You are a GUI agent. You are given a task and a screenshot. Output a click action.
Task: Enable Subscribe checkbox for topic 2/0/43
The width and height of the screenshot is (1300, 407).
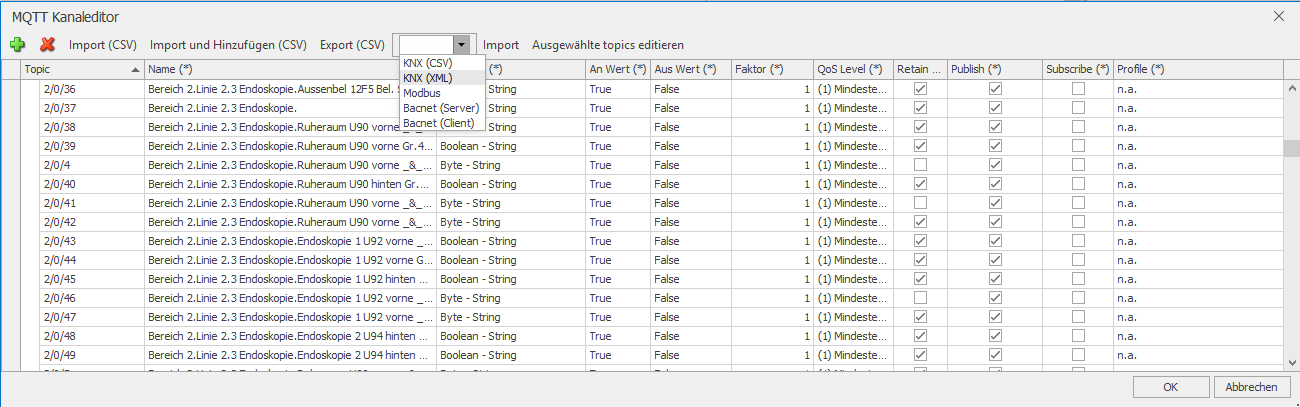pos(1078,241)
